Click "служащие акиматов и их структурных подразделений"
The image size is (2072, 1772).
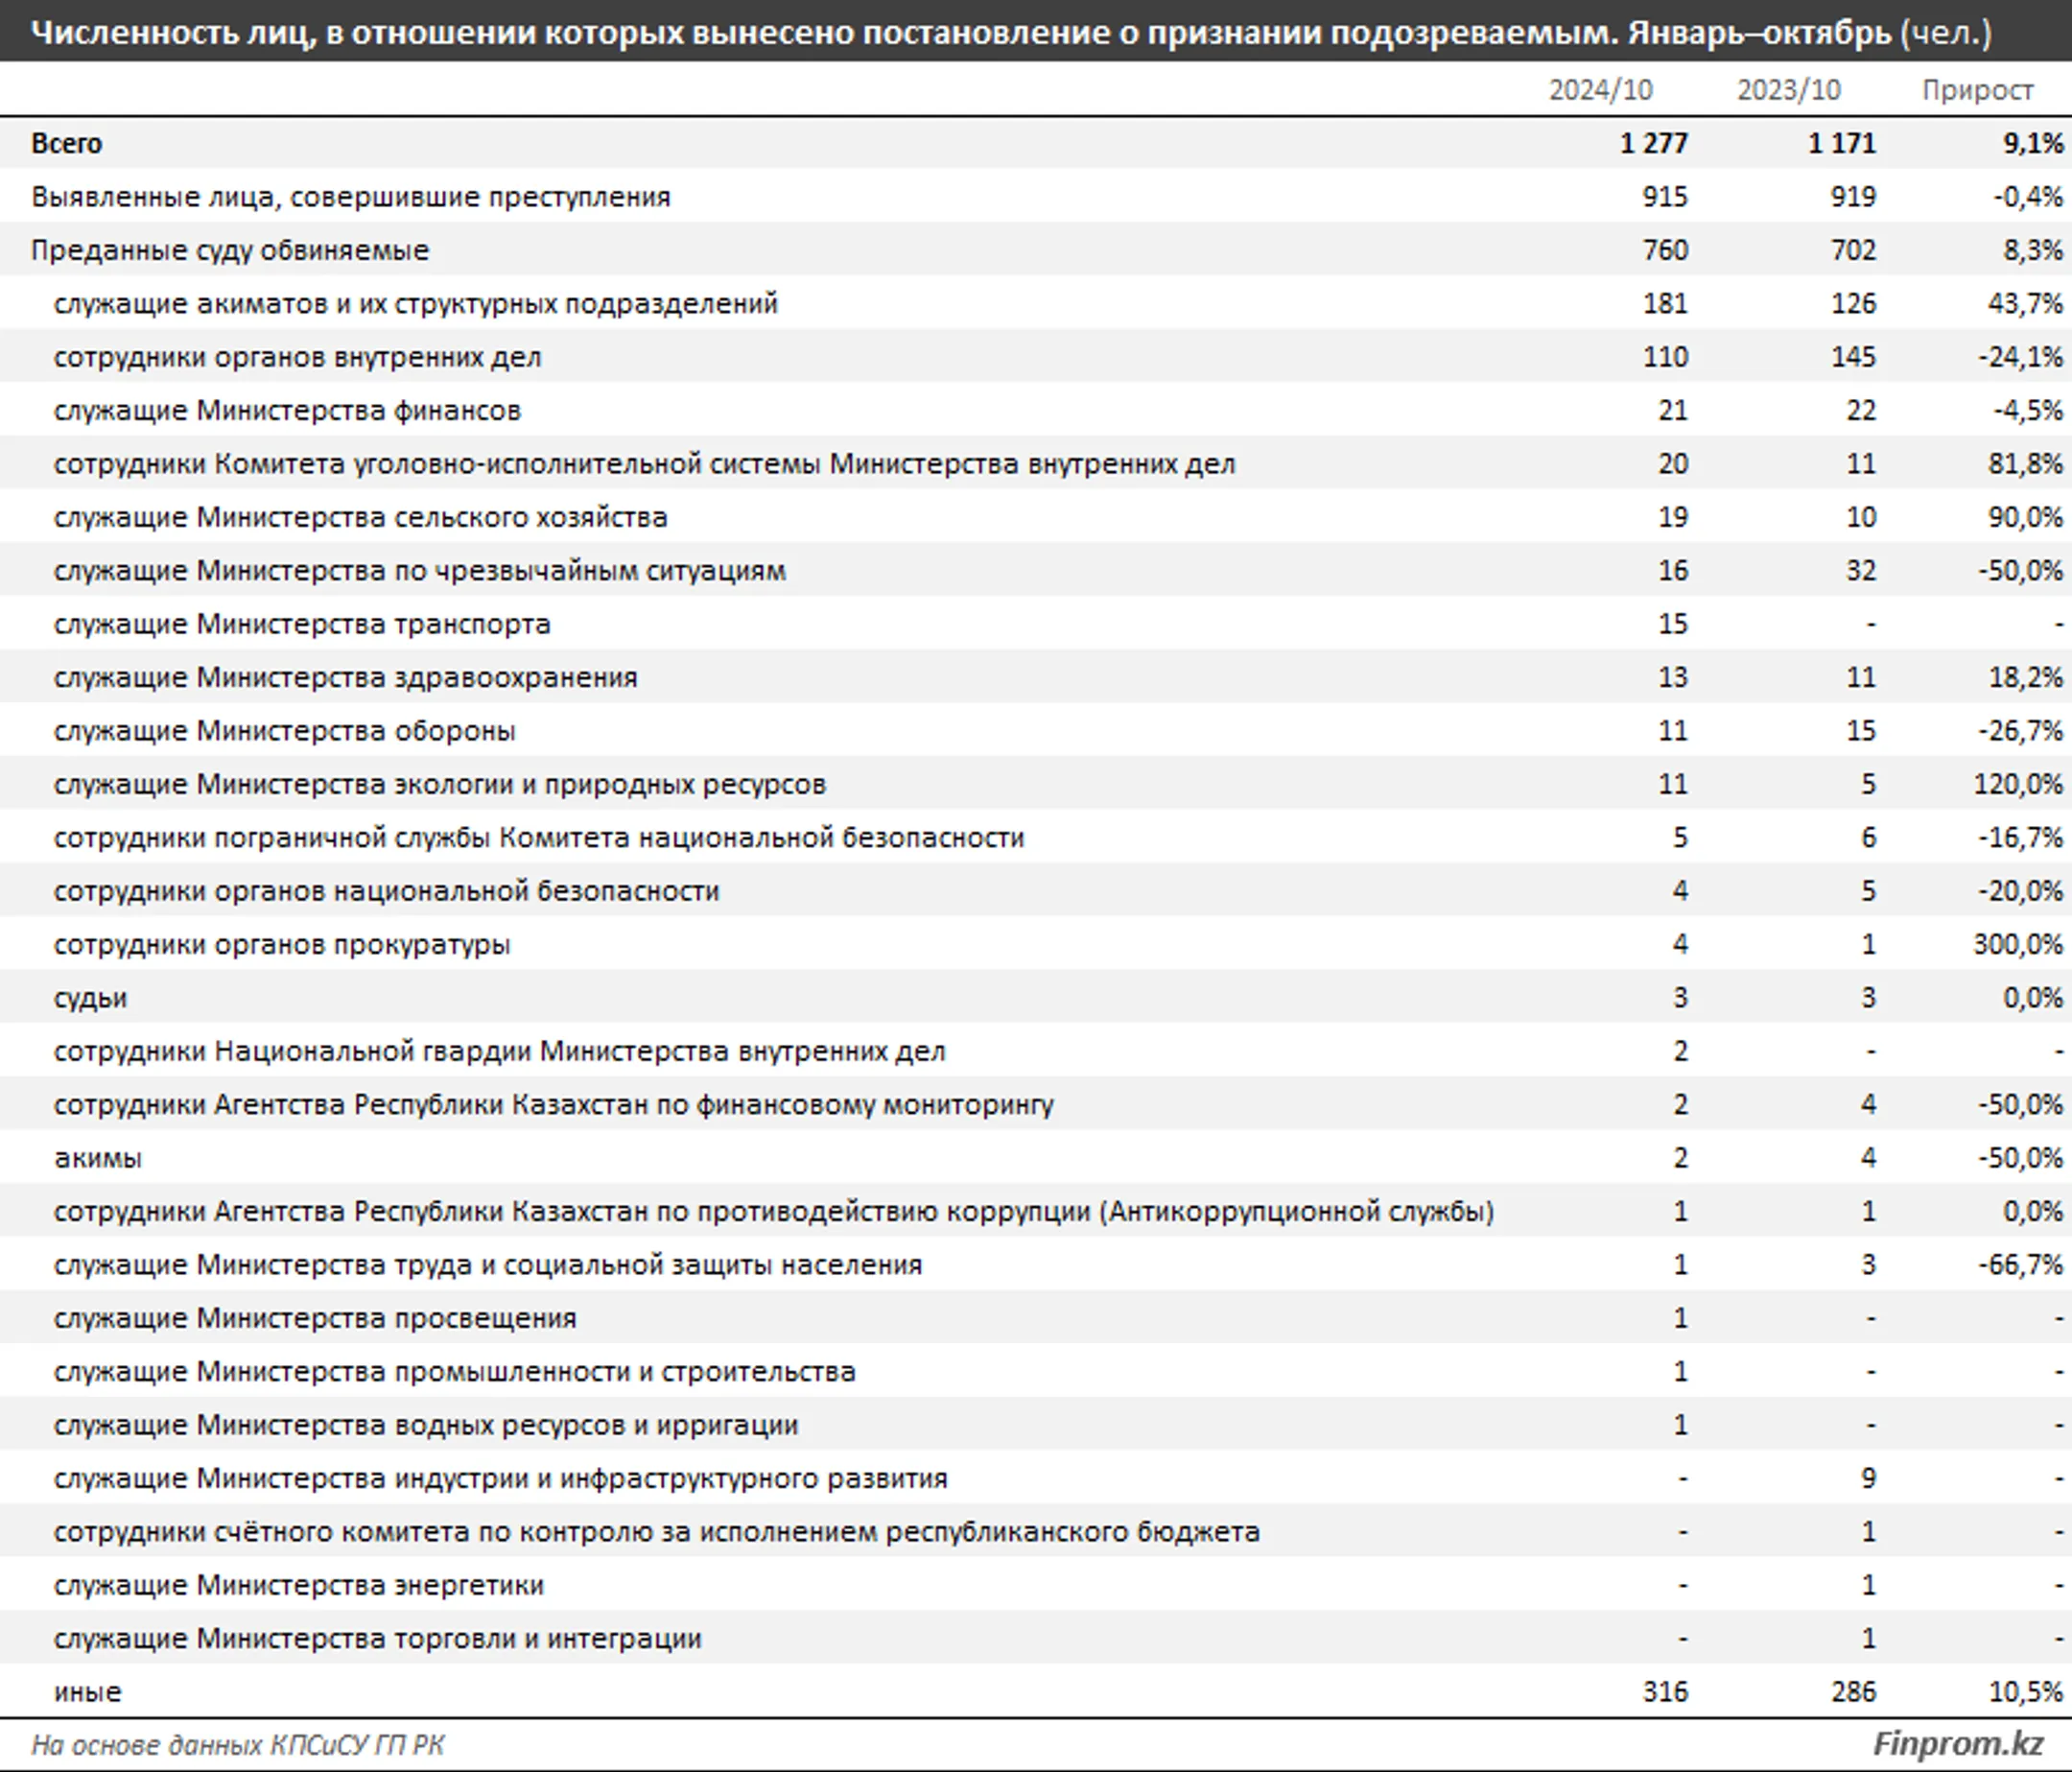pyautogui.click(x=416, y=304)
